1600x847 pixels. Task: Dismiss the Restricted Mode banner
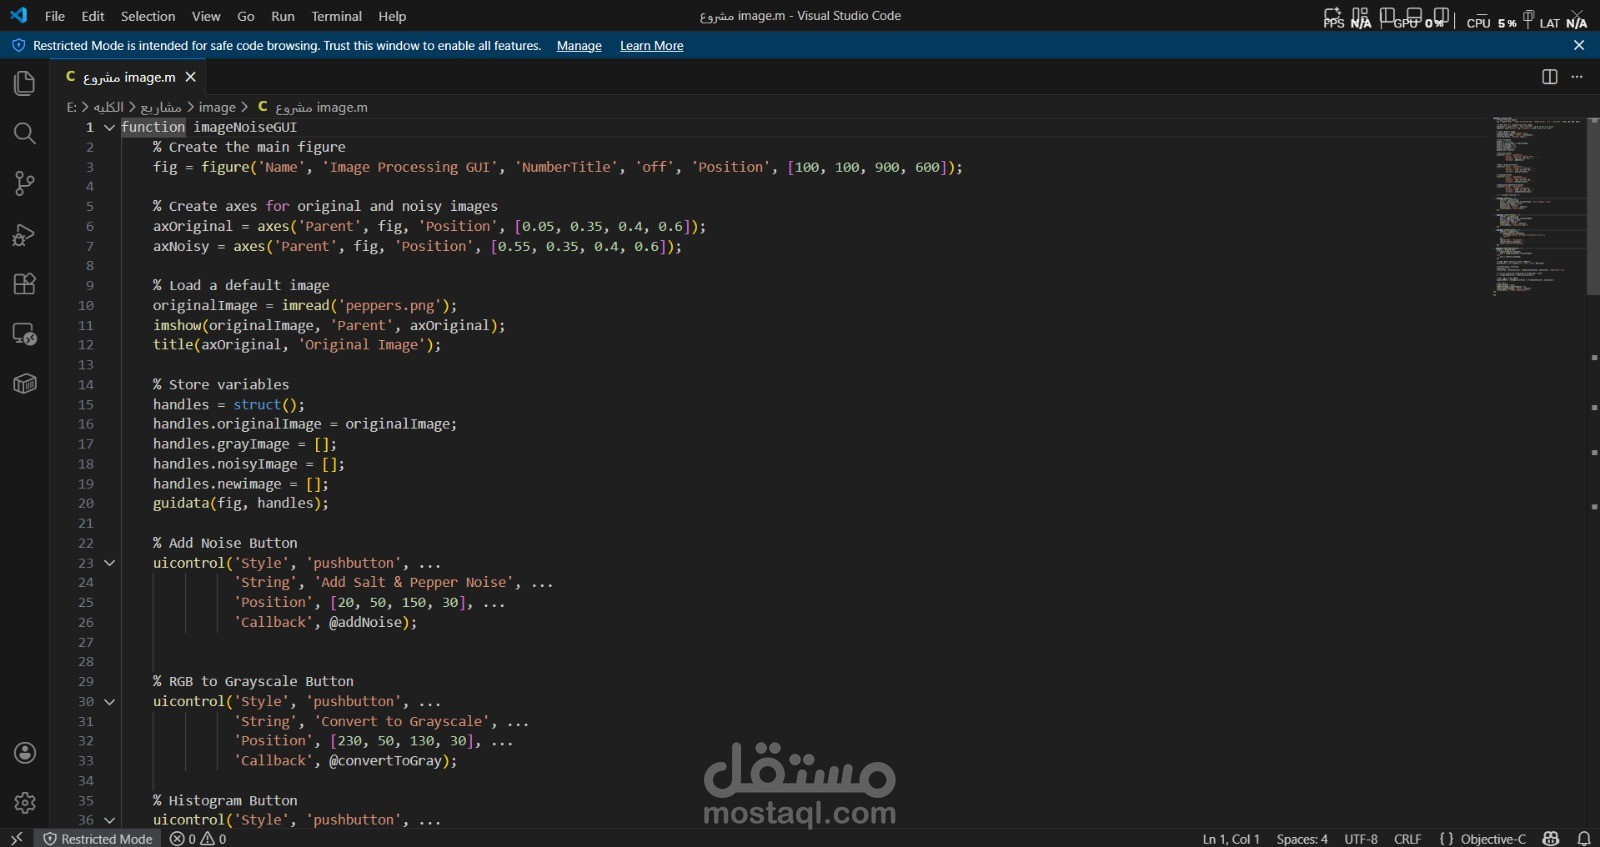(x=1579, y=45)
